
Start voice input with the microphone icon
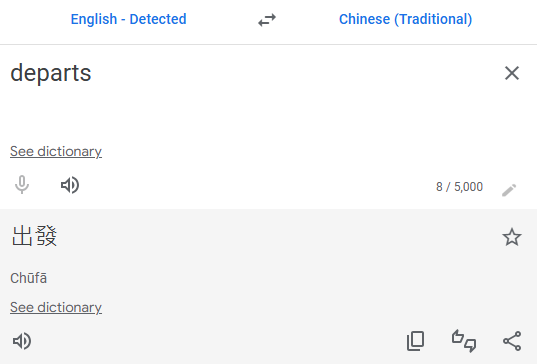click(x=22, y=185)
